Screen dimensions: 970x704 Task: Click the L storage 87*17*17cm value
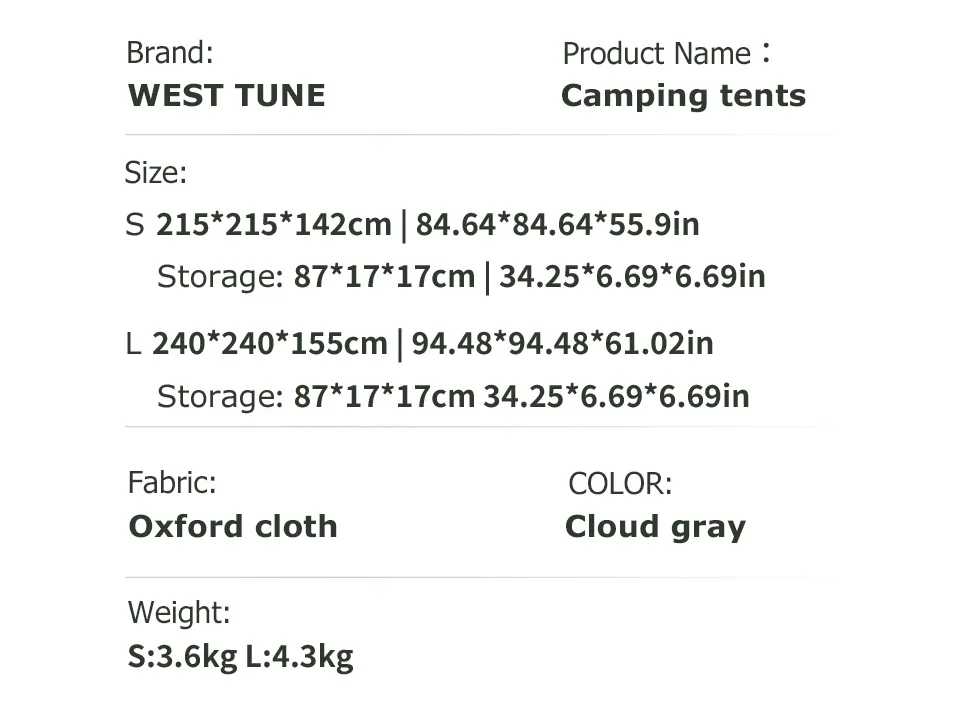[x=384, y=397]
